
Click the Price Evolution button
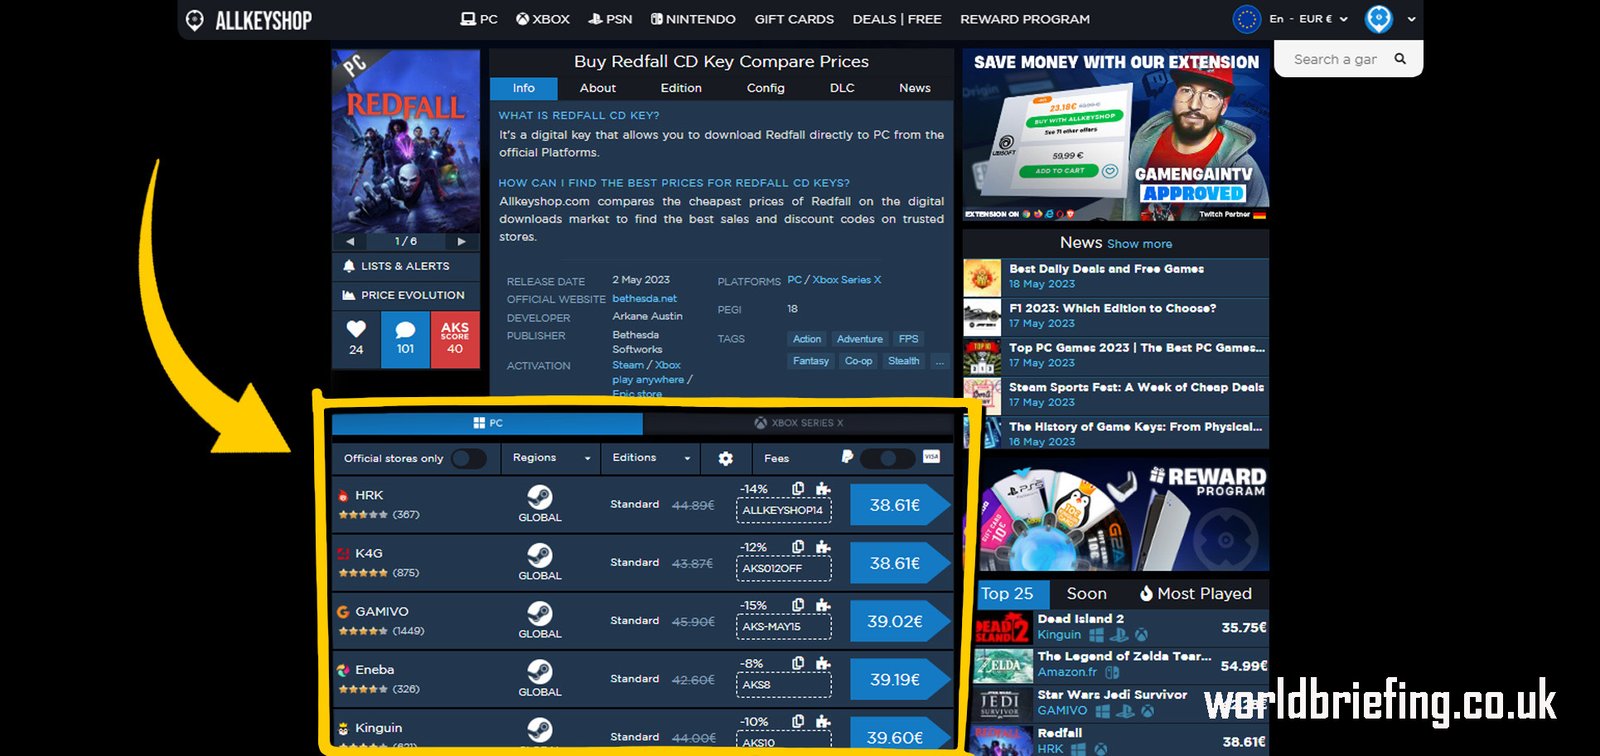click(x=405, y=295)
